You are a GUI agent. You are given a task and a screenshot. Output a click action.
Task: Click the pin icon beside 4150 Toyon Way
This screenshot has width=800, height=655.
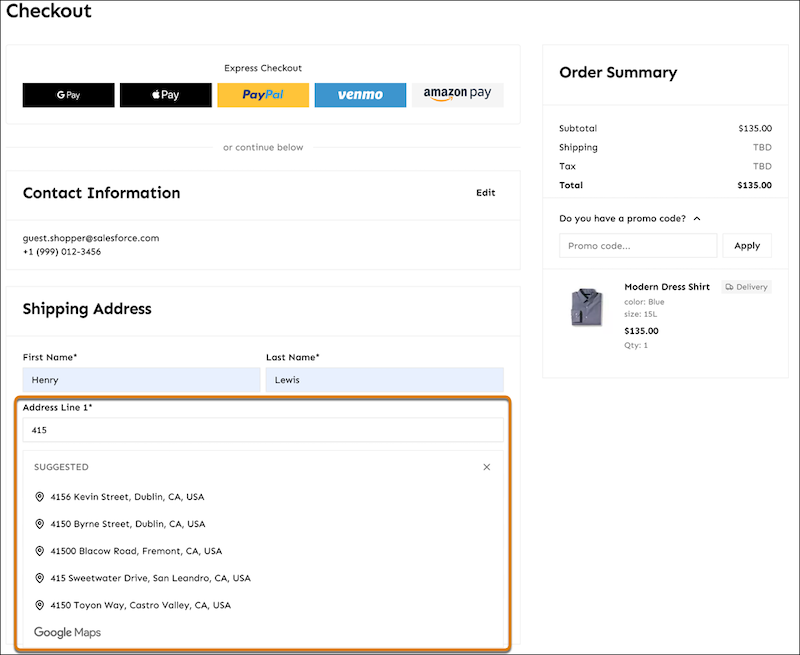[39, 605]
